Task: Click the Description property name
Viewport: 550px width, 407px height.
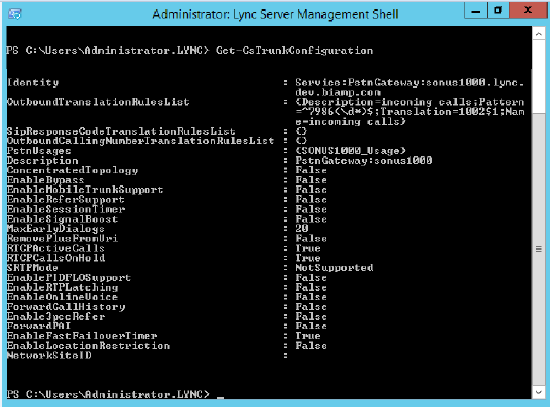Action: coord(42,161)
